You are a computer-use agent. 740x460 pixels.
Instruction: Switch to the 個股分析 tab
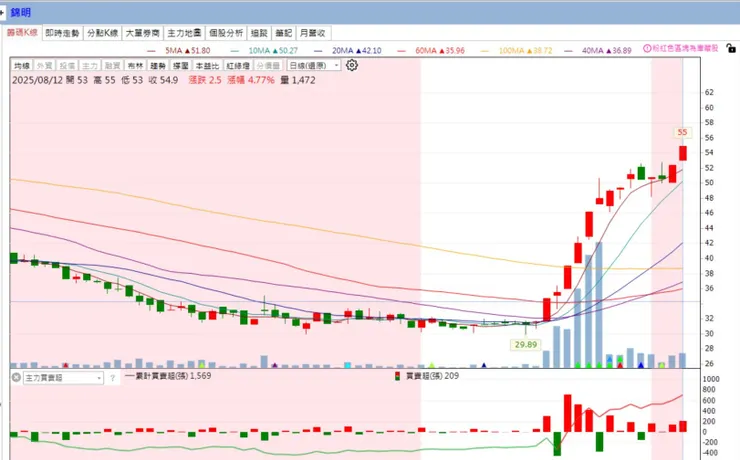click(x=226, y=33)
